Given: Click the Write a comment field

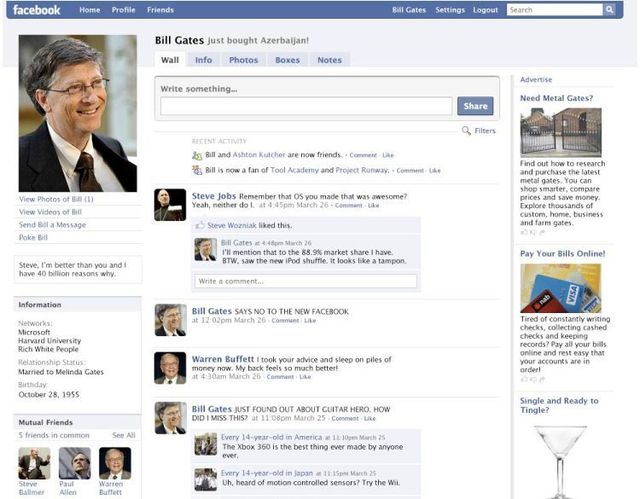Looking at the screenshot, I should (305, 282).
